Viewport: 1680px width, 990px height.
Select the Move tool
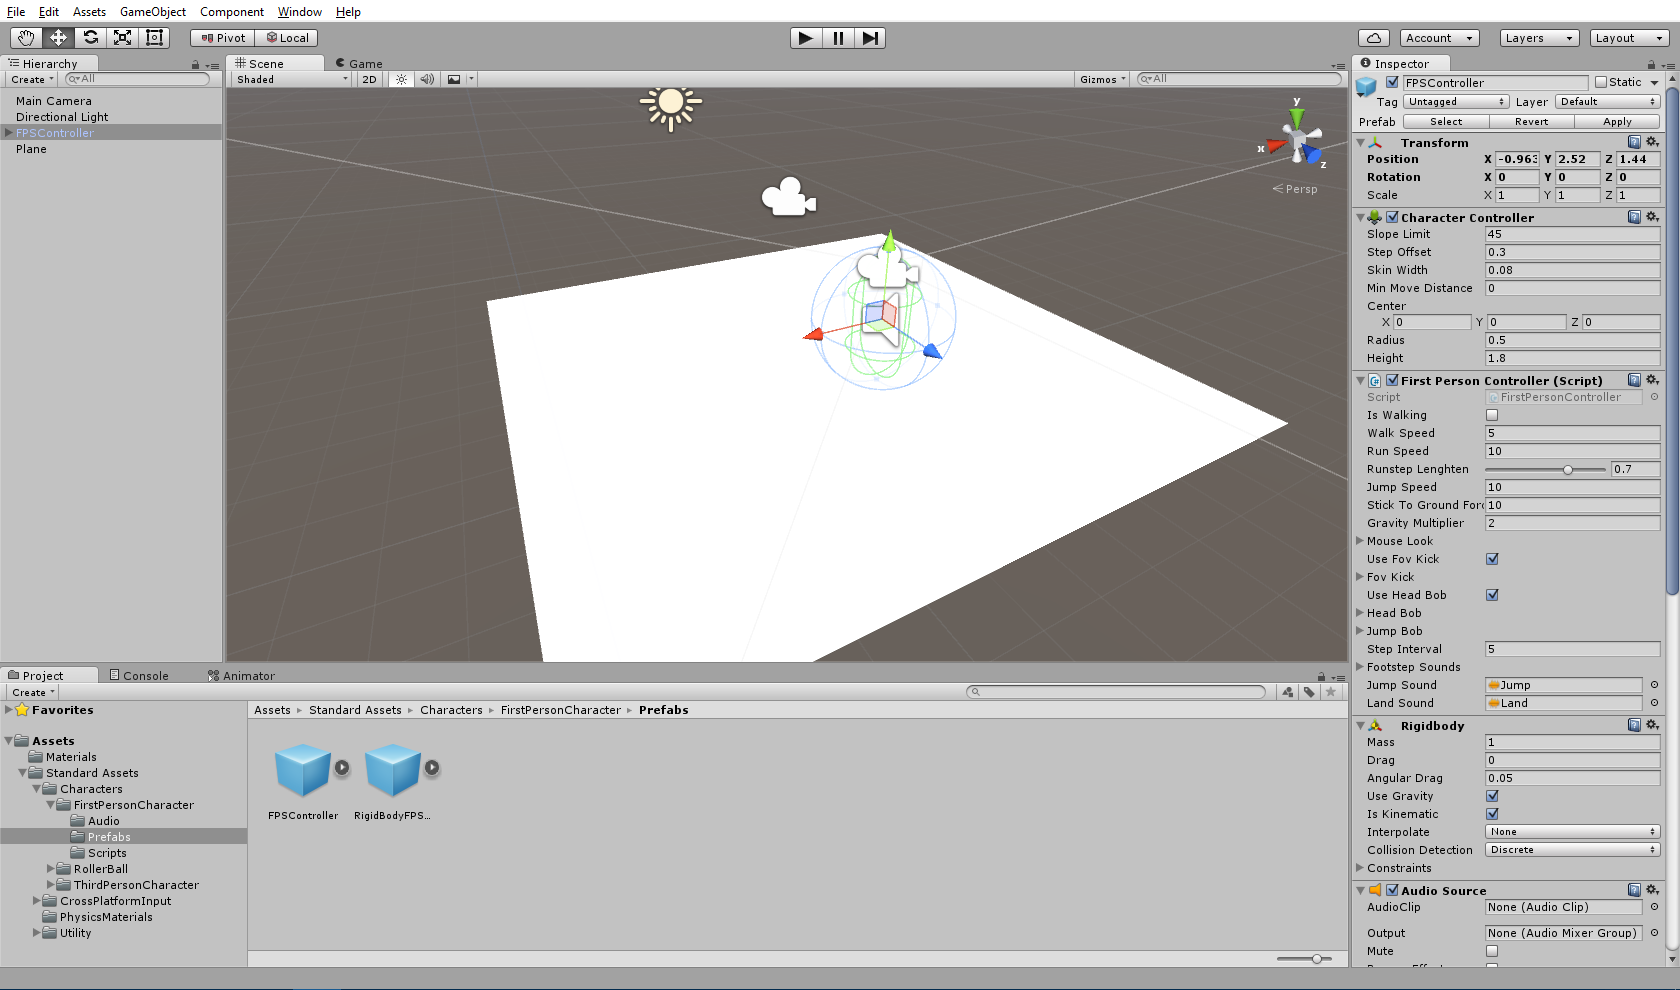(58, 38)
